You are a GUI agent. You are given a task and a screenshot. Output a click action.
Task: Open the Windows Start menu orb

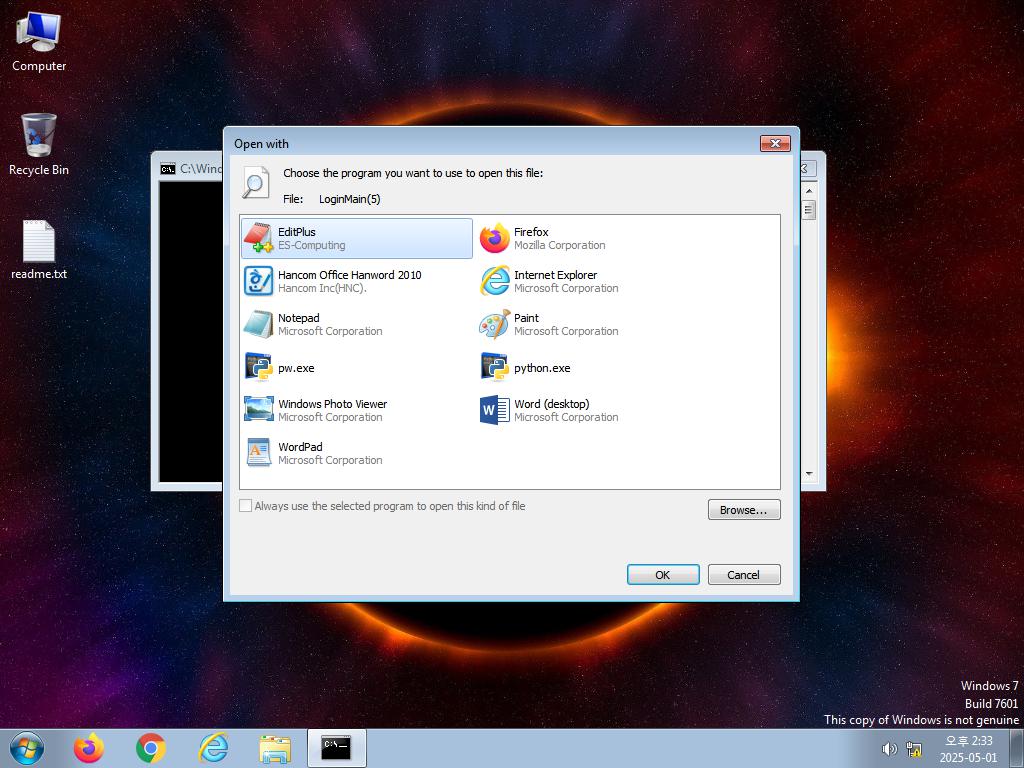tap(27, 748)
